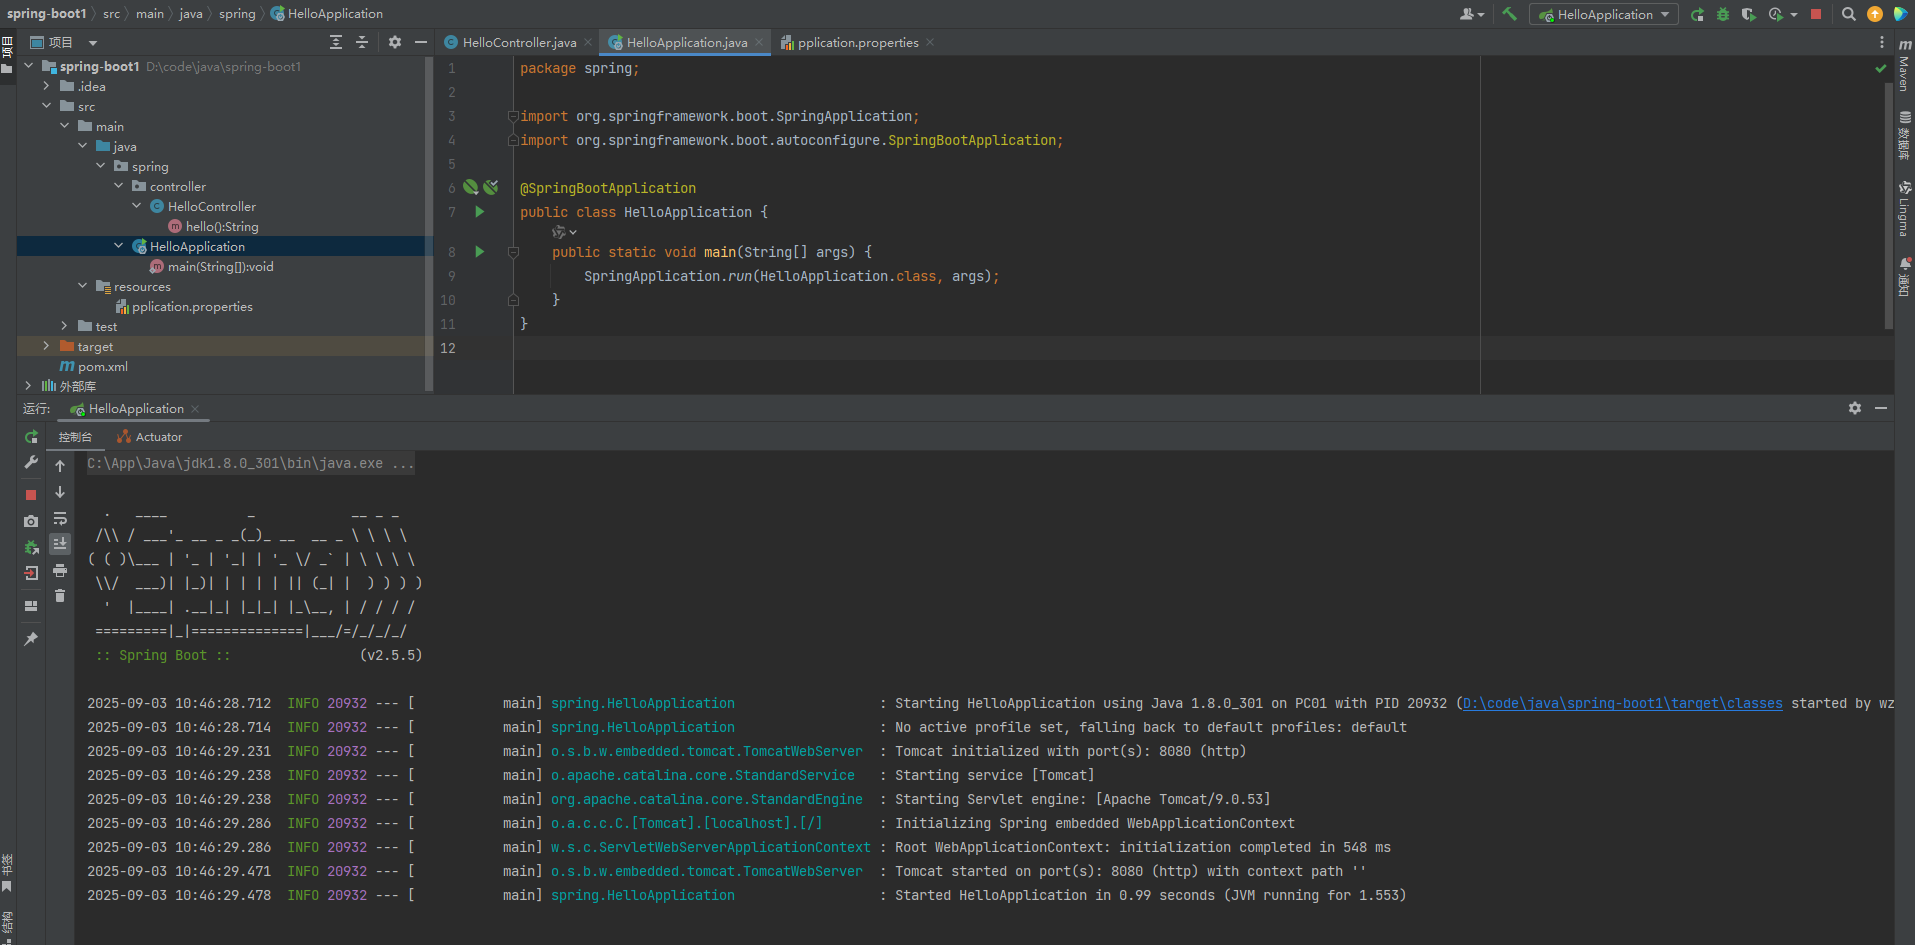Screen dimensions: 1915x945
Task: Collapse the spring-boot1 project root
Action: pyautogui.click(x=28, y=66)
